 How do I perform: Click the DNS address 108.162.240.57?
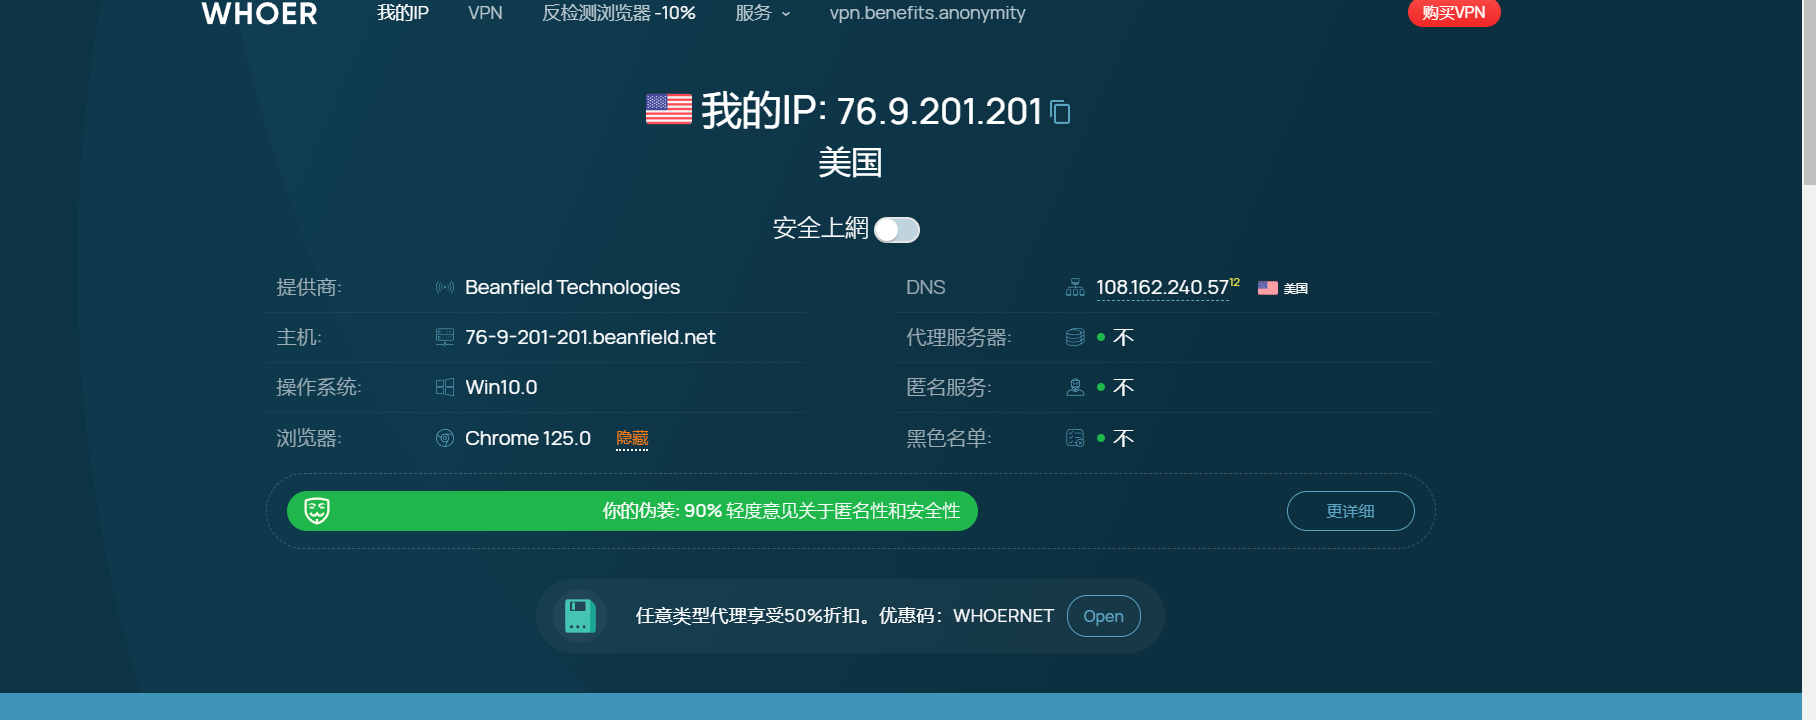(1162, 288)
